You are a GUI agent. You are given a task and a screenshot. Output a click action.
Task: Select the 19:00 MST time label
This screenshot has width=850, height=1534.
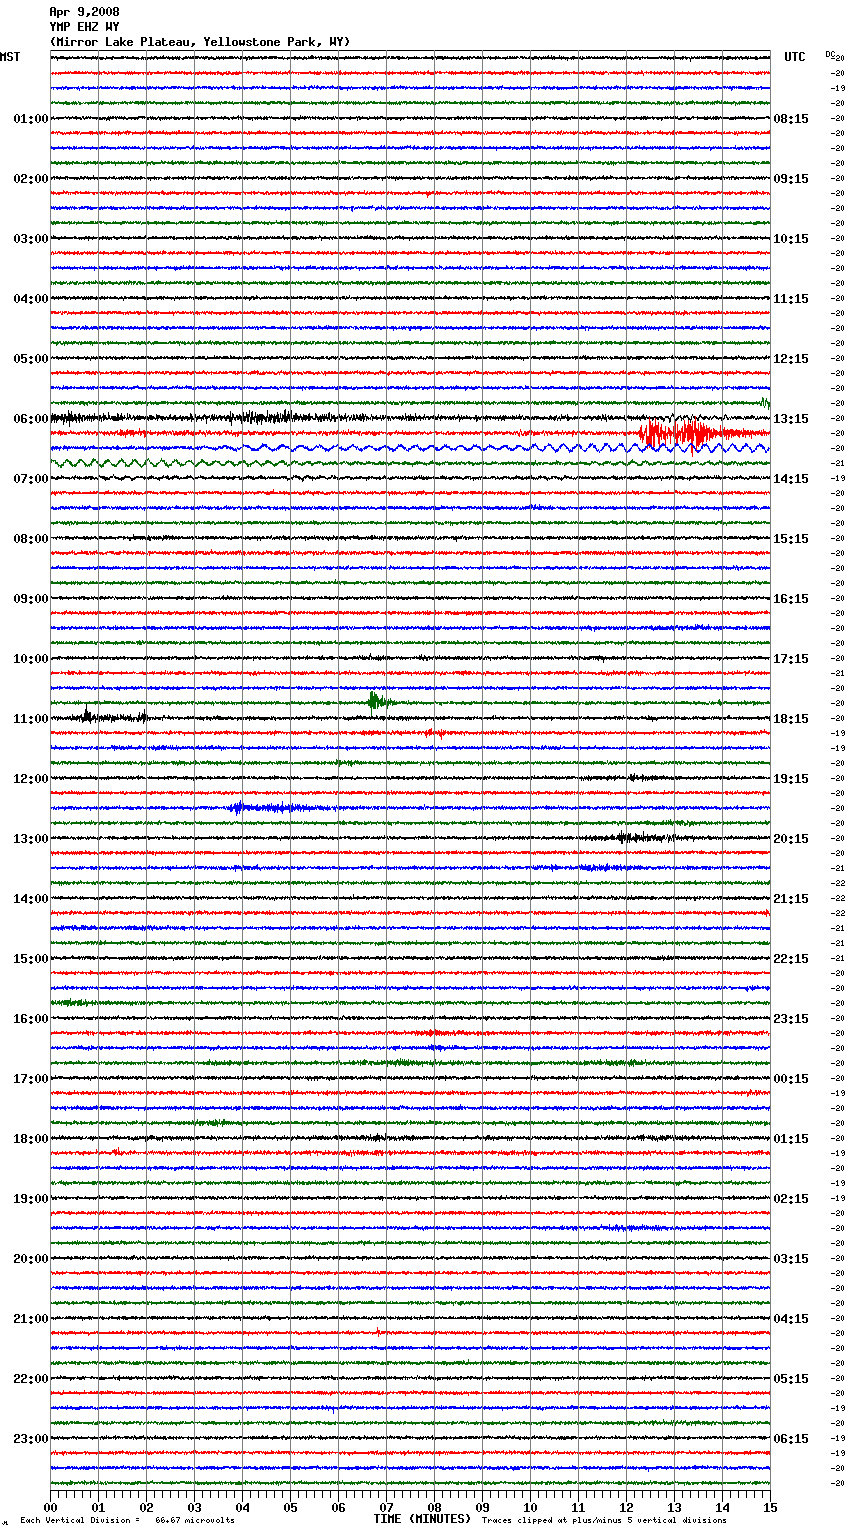(31, 1199)
